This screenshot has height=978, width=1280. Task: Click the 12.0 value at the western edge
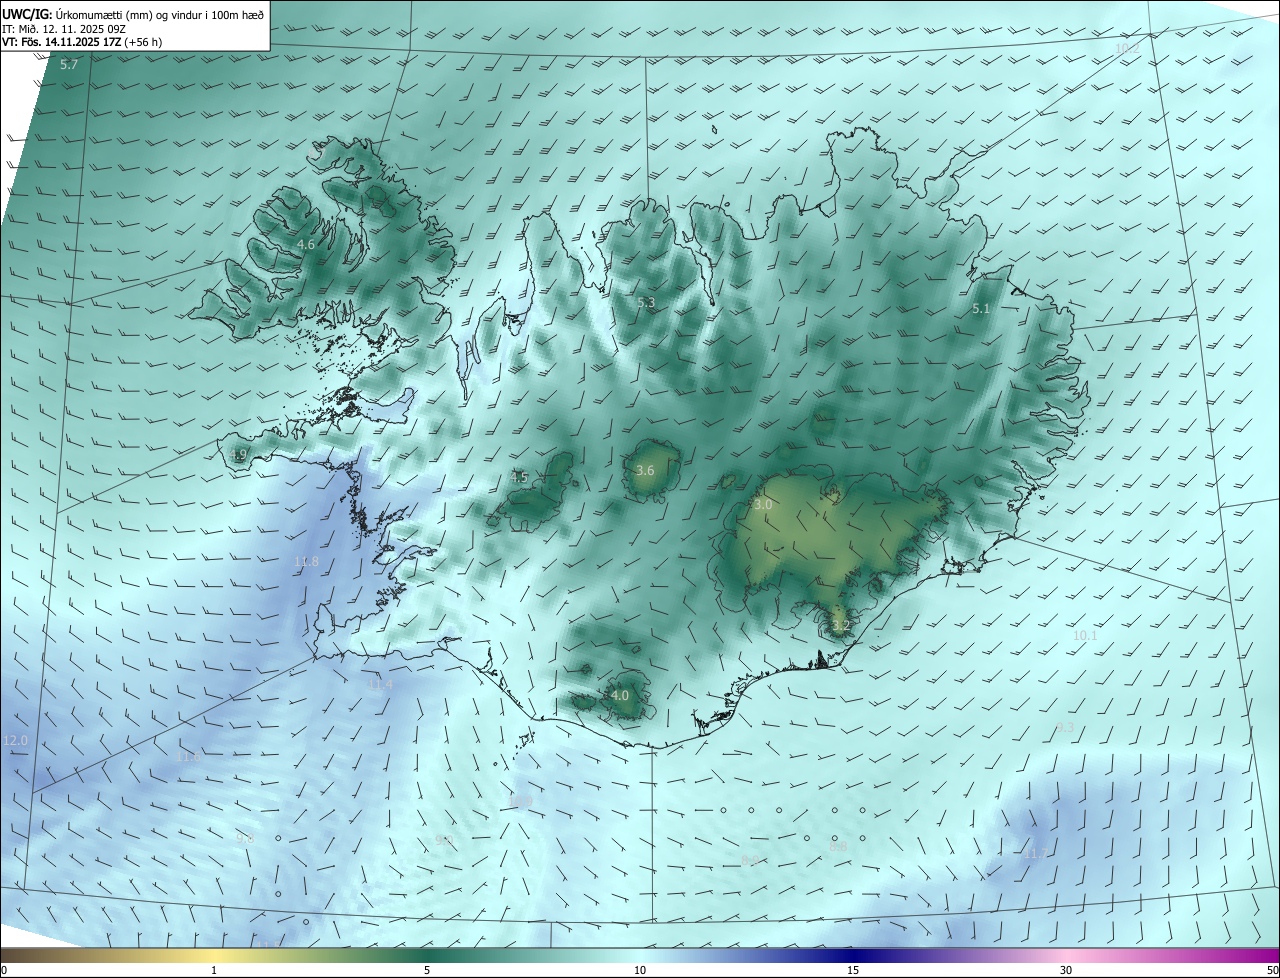click(x=16, y=740)
